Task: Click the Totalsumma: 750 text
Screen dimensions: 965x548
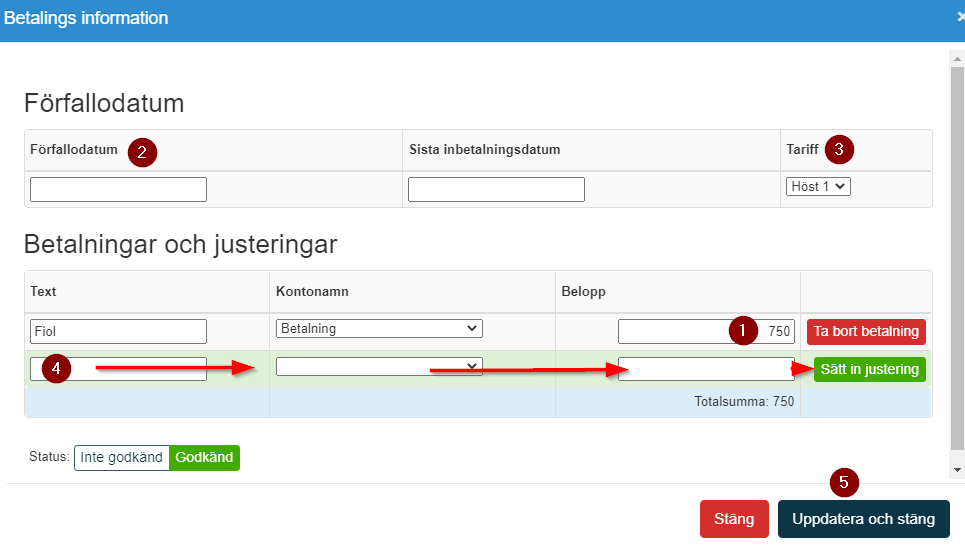Action: [x=744, y=401]
